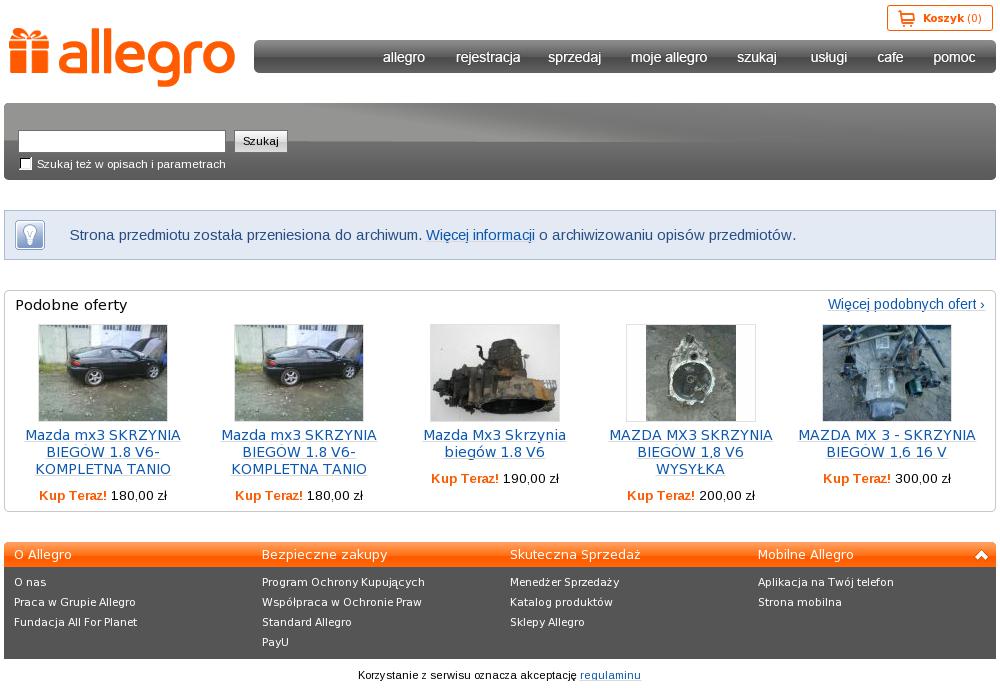The height and width of the screenshot is (695, 1000).
Task: Open 'usługi' menu item
Action: [829, 57]
